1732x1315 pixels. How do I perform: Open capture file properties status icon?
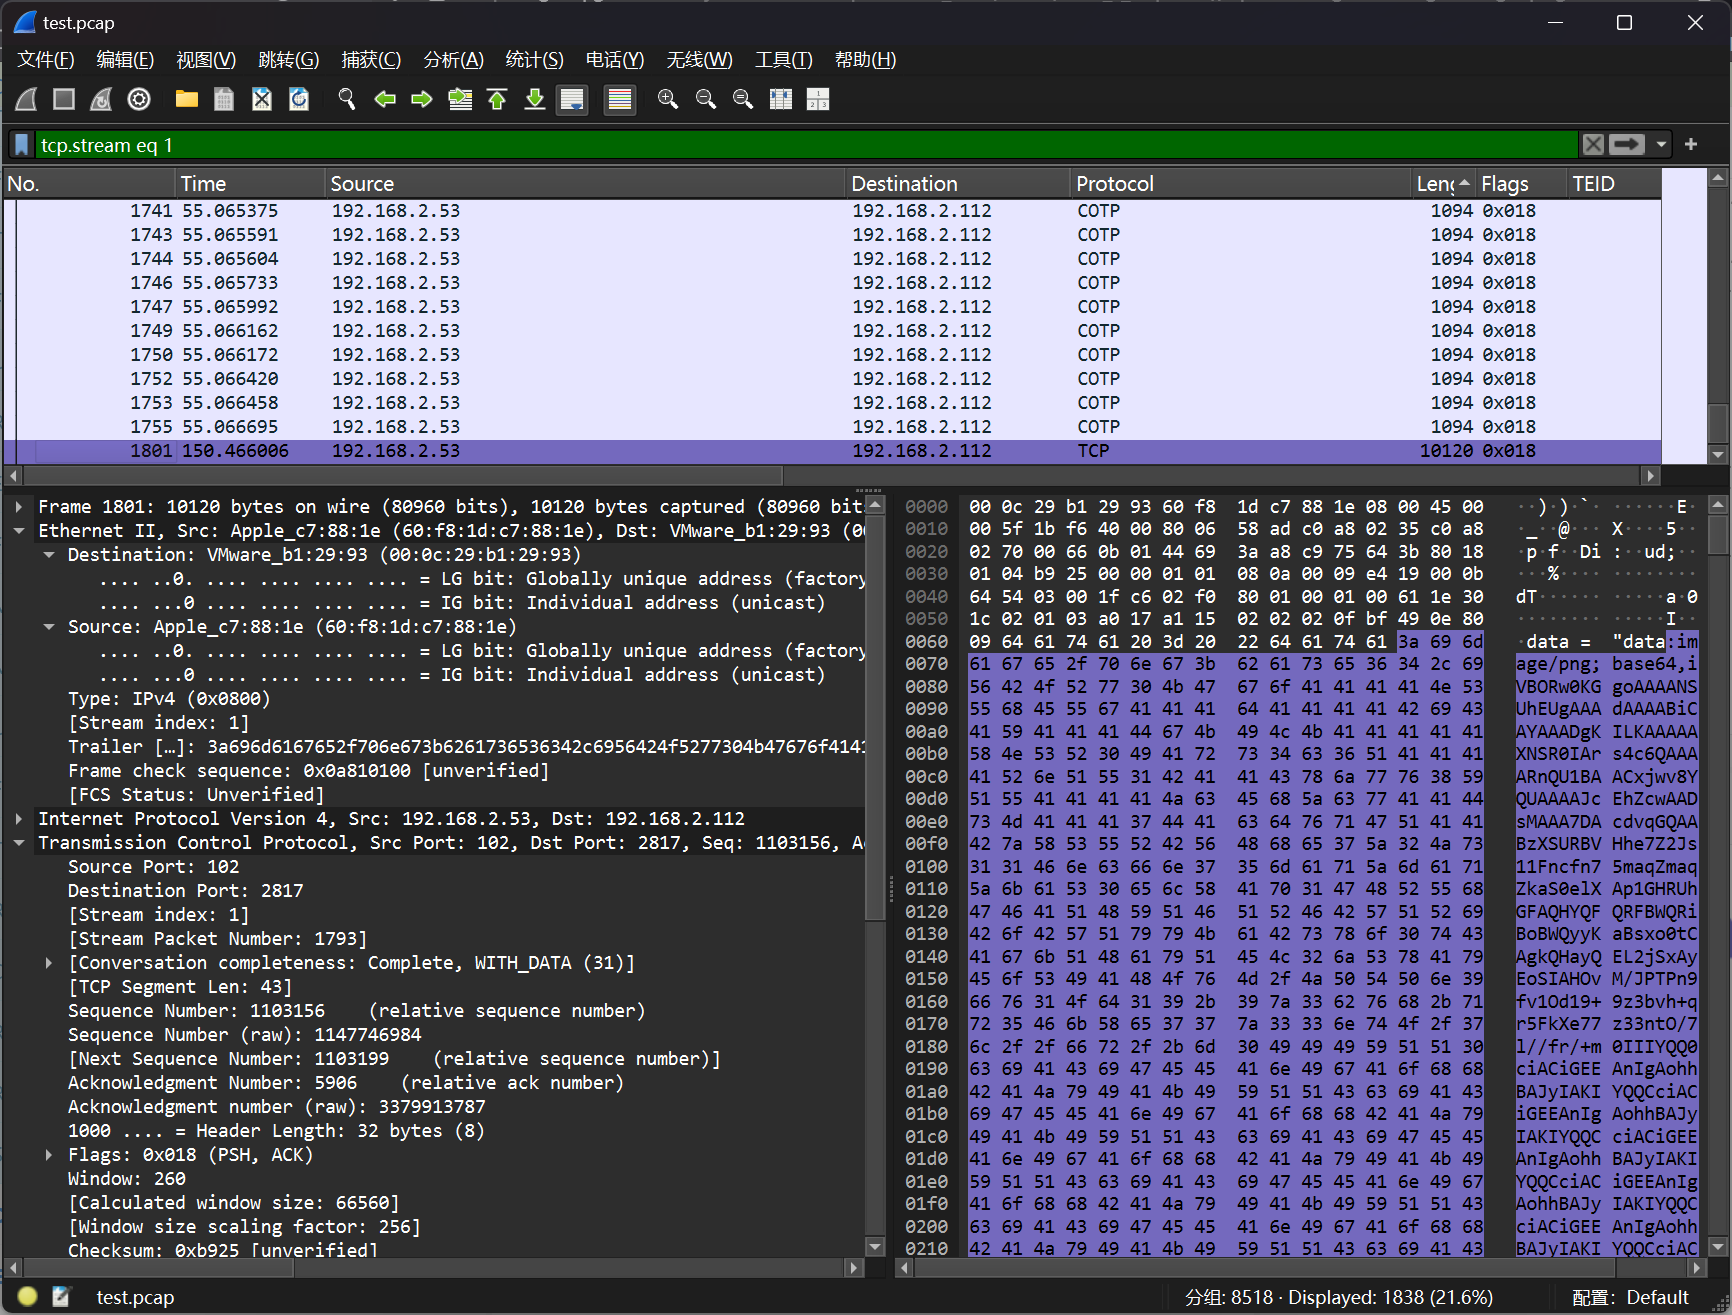click(62, 1296)
